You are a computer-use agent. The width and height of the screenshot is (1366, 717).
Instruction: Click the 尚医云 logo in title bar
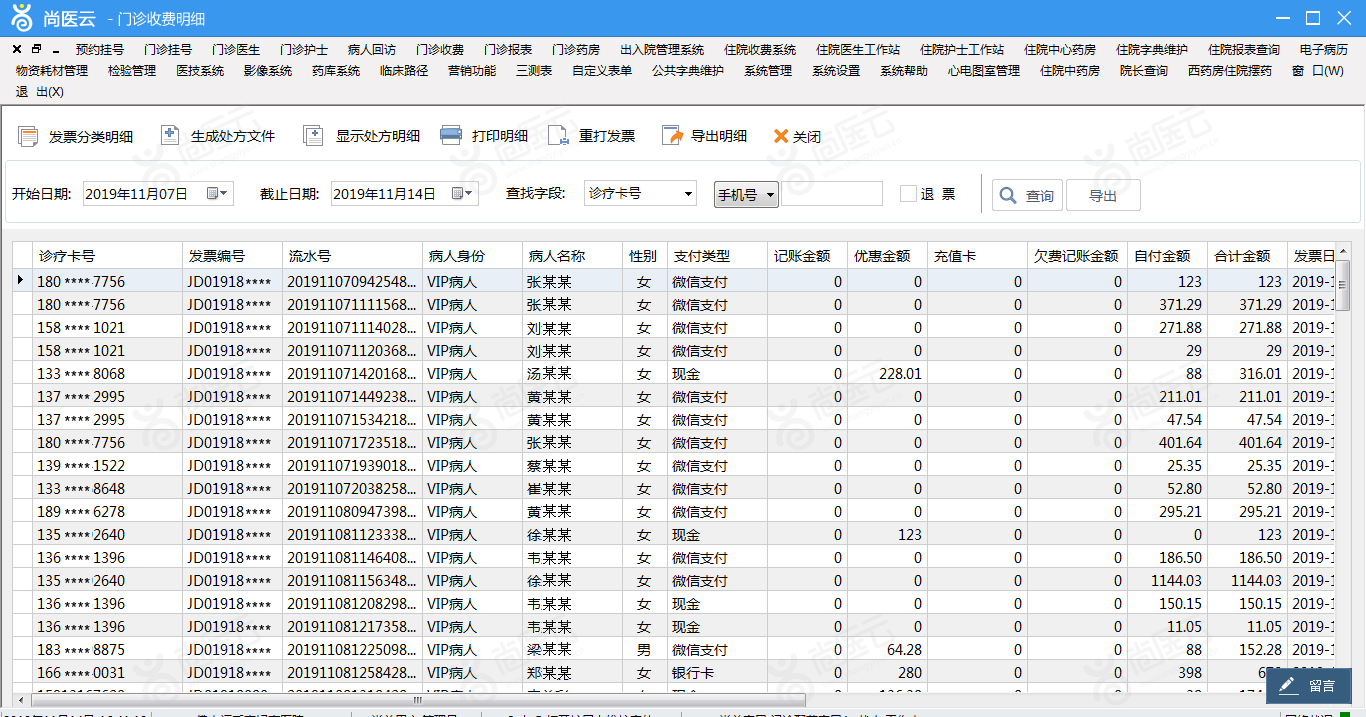(20, 17)
